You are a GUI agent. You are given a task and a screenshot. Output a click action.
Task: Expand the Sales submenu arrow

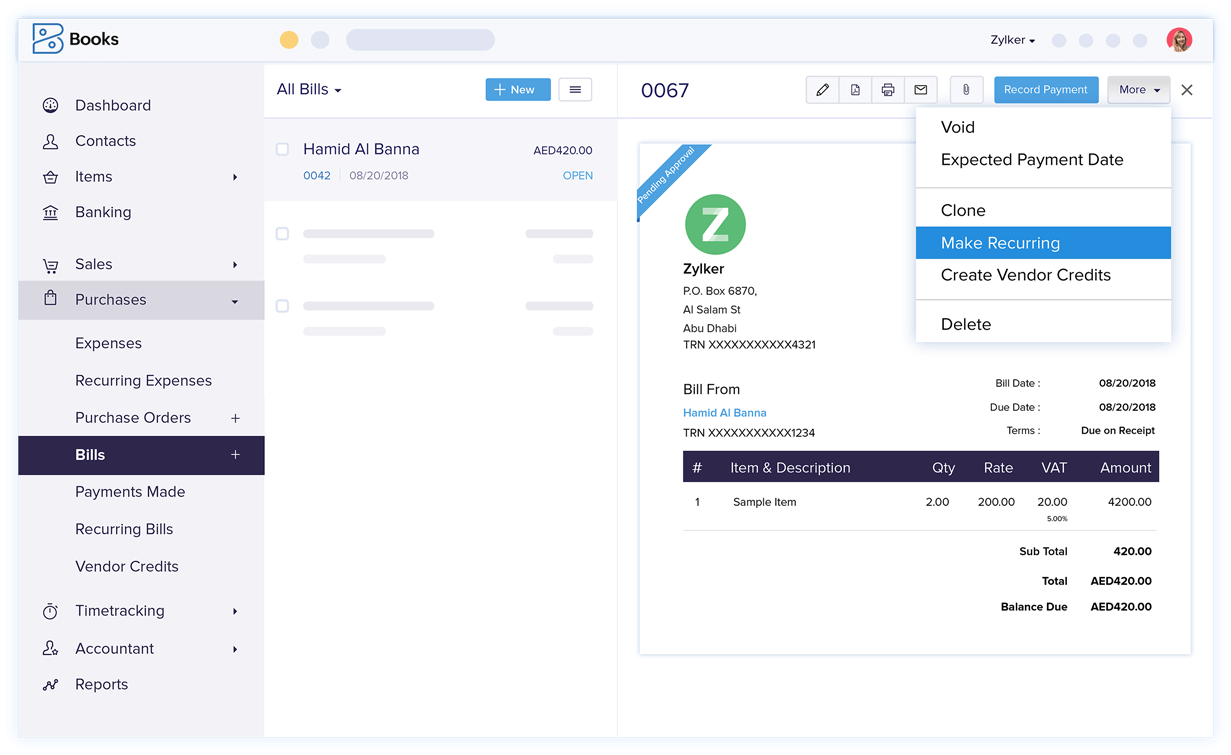(x=235, y=265)
